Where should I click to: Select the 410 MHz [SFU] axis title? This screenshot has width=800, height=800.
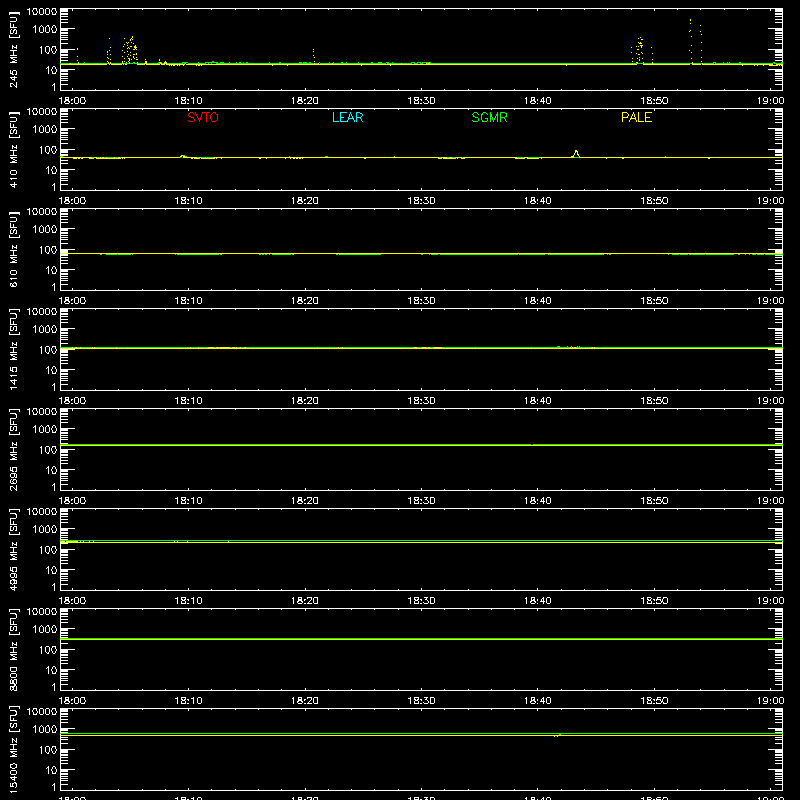pos(13,149)
